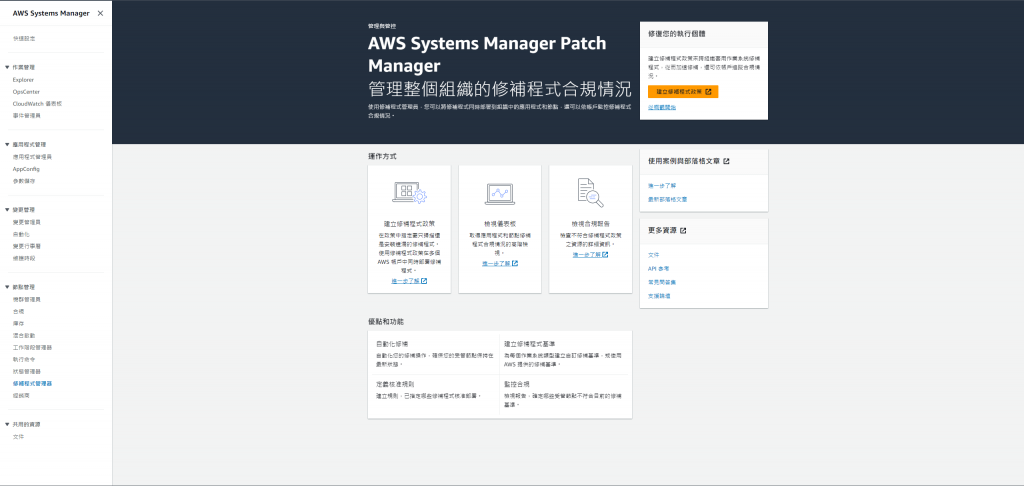Open 庫存 in the sidebar
This screenshot has width=1024, height=486.
click(x=18, y=323)
